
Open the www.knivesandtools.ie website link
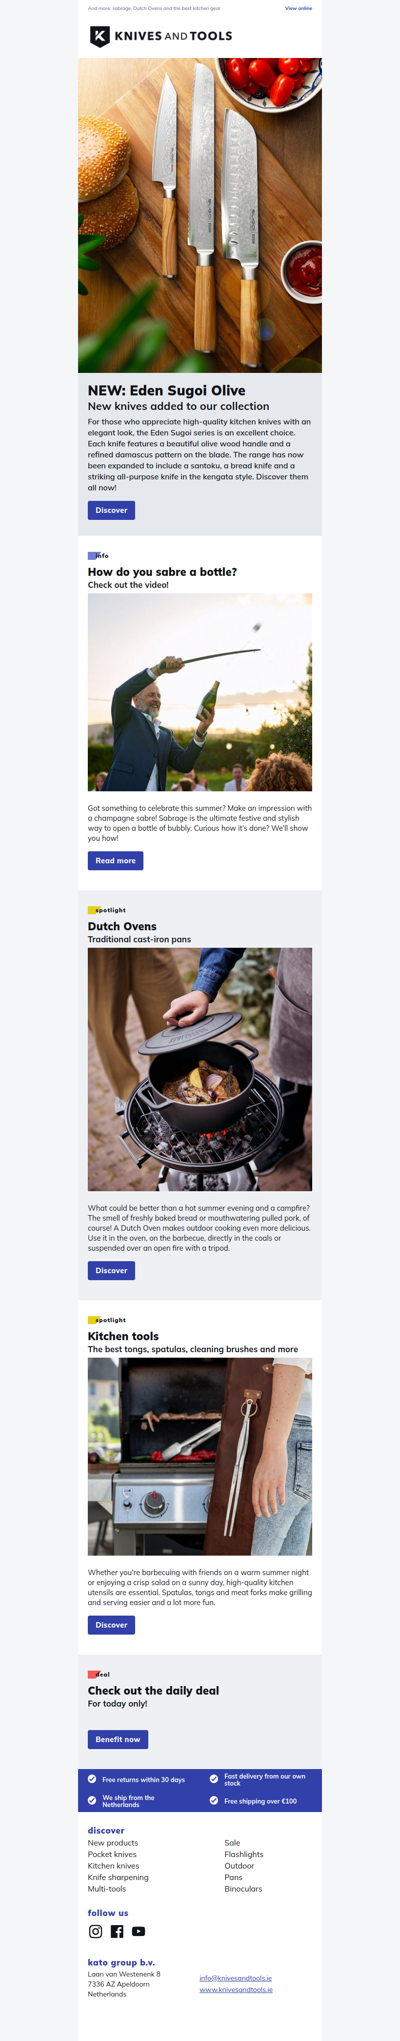[x=236, y=1990]
